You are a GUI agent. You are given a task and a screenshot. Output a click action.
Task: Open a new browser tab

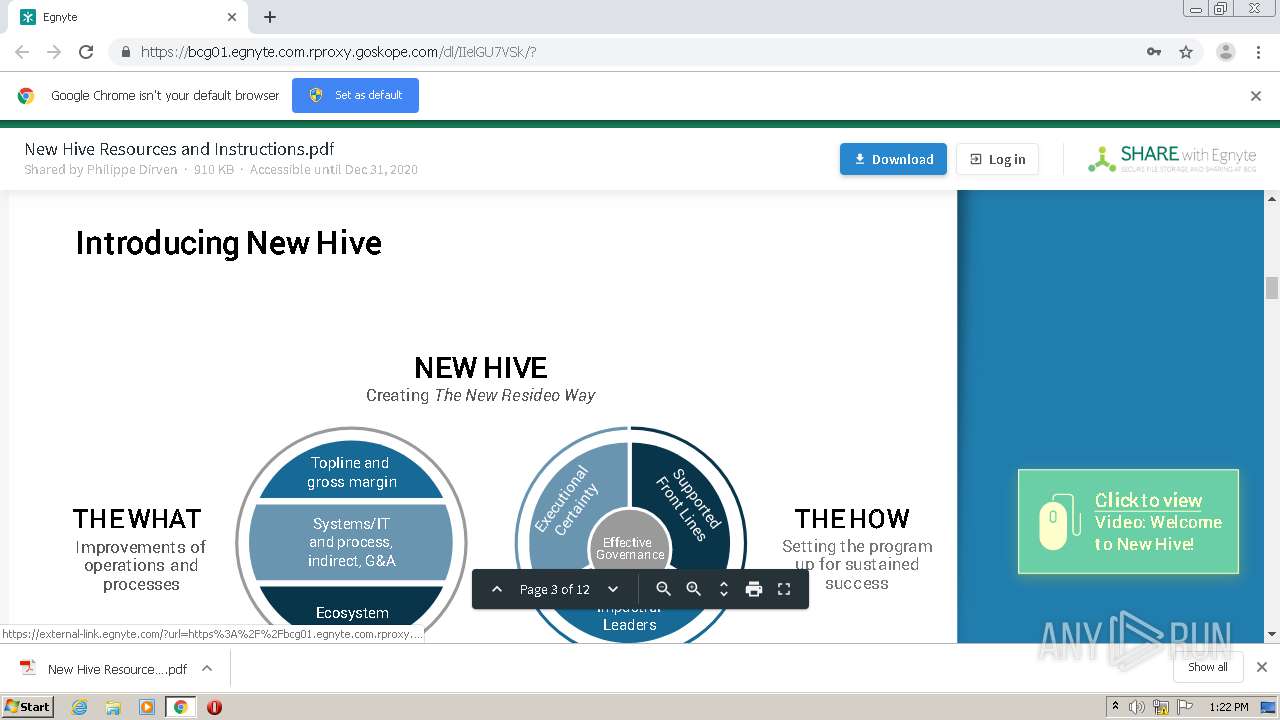point(270,17)
